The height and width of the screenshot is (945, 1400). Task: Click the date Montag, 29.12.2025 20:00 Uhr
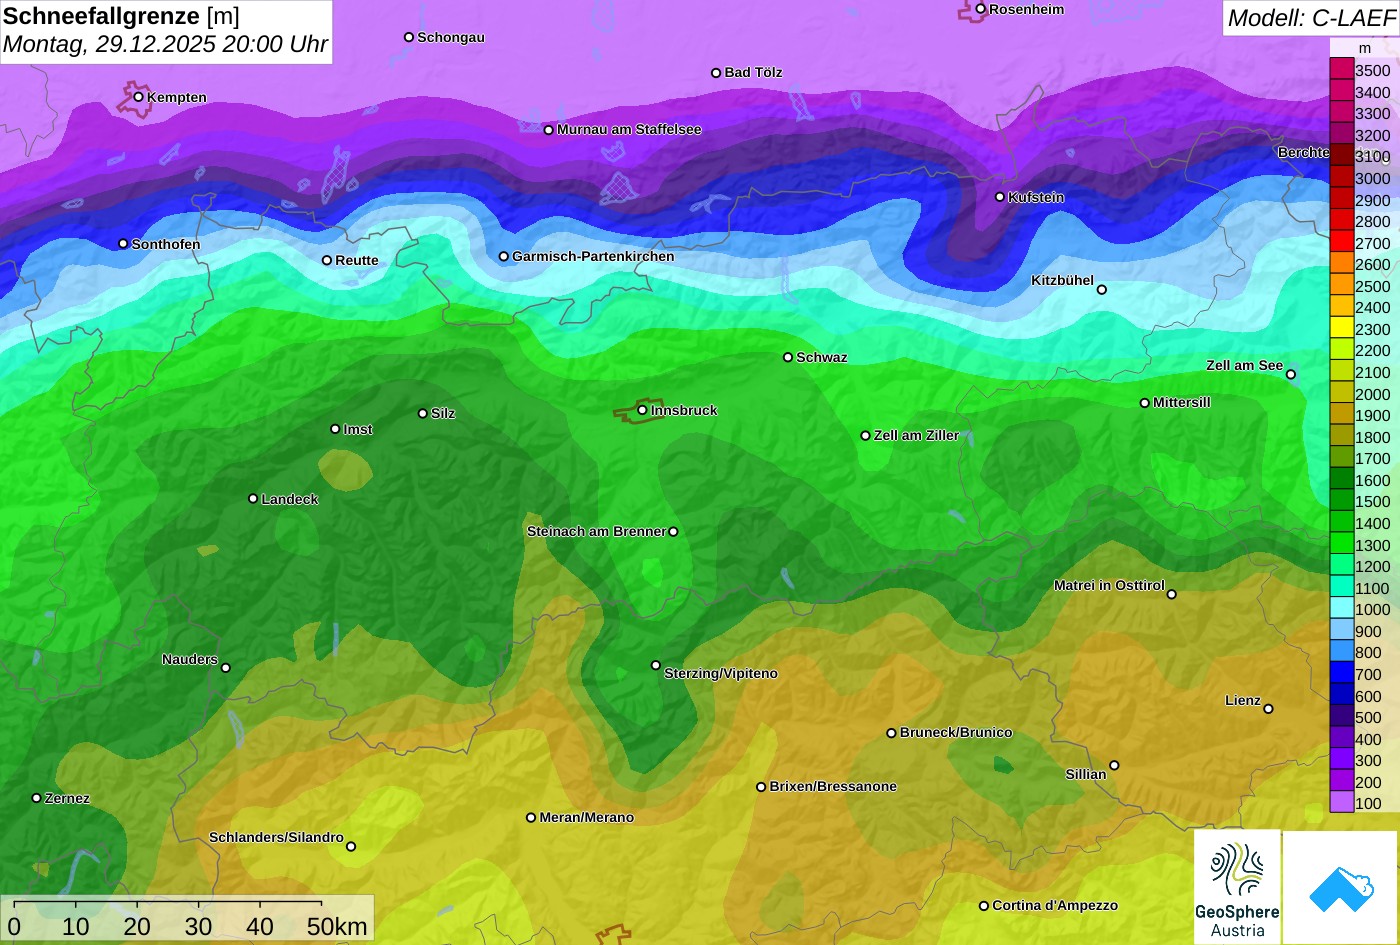coord(165,45)
